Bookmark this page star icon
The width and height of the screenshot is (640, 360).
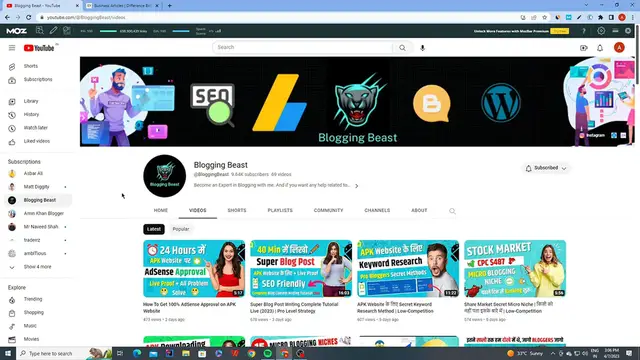[544, 18]
